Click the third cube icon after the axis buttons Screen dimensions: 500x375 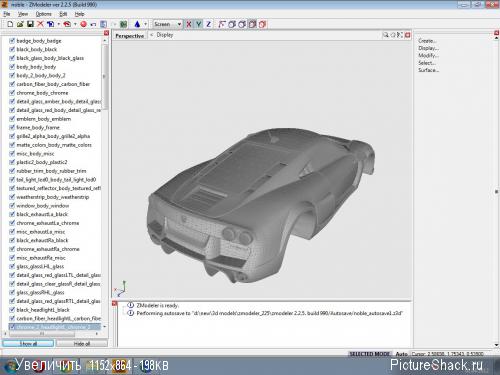coord(242,24)
